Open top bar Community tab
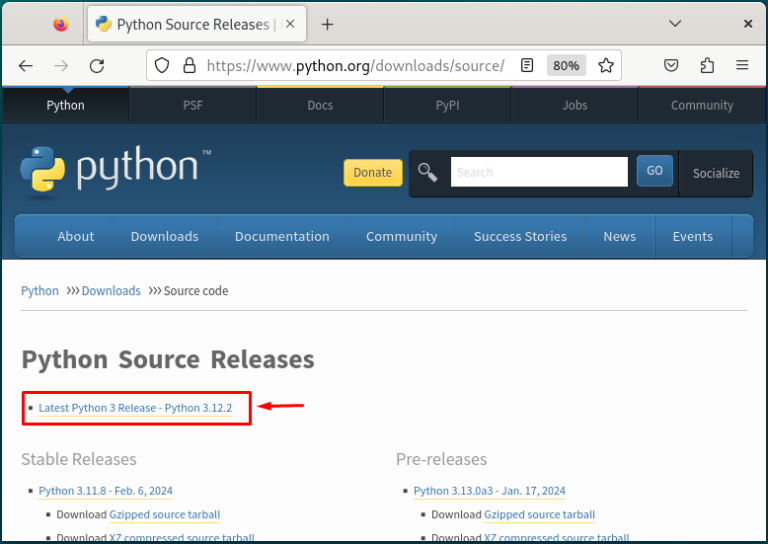This screenshot has height=544, width=768. [x=702, y=105]
